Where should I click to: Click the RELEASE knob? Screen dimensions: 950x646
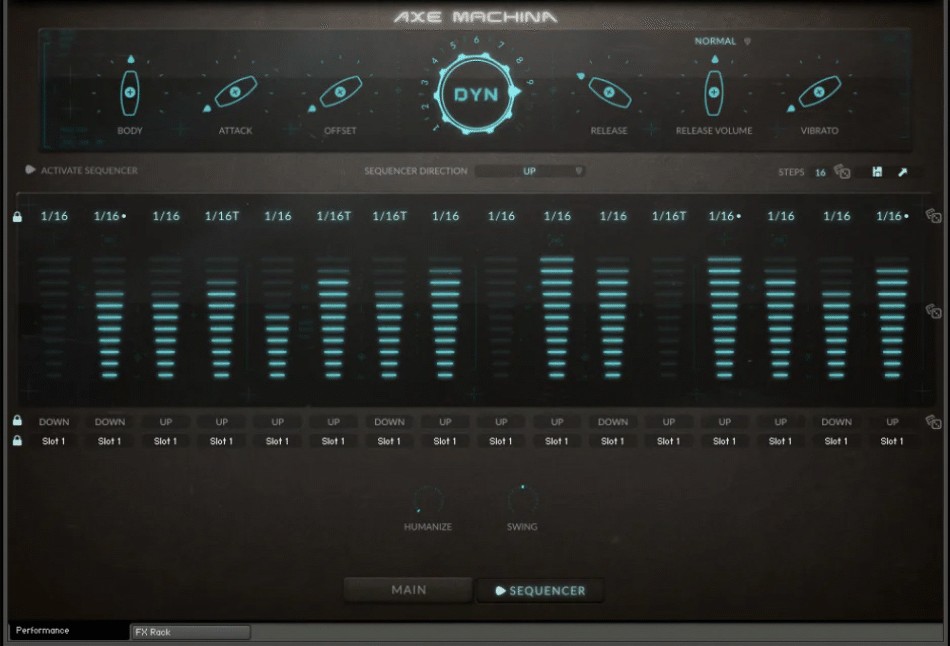click(x=609, y=92)
